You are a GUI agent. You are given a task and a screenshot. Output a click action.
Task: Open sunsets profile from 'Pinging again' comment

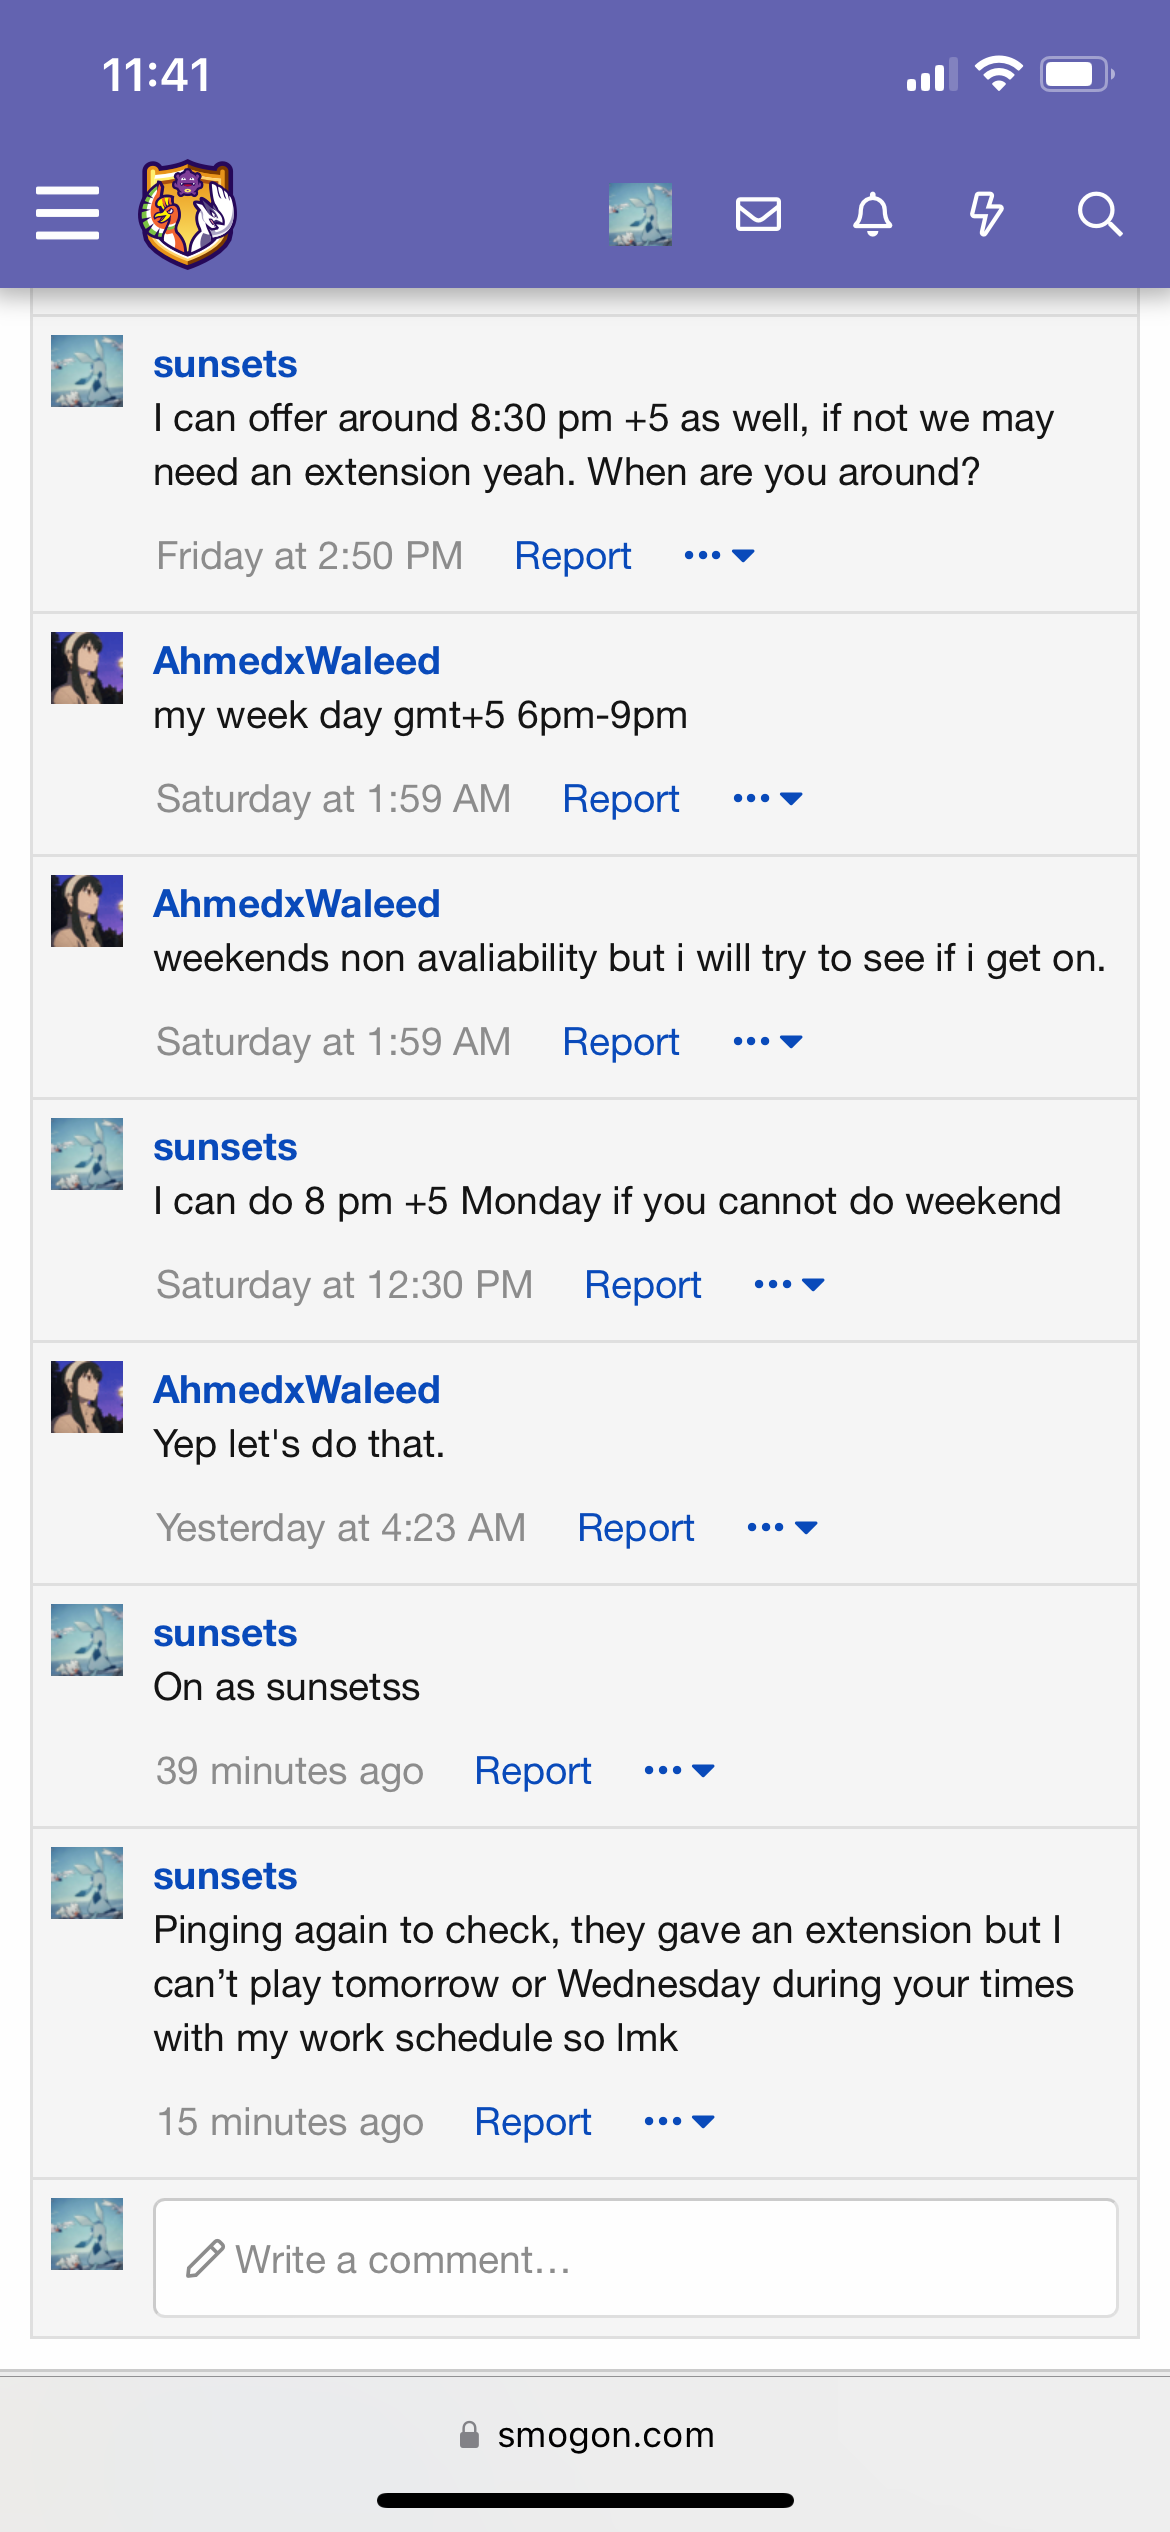(x=225, y=1876)
